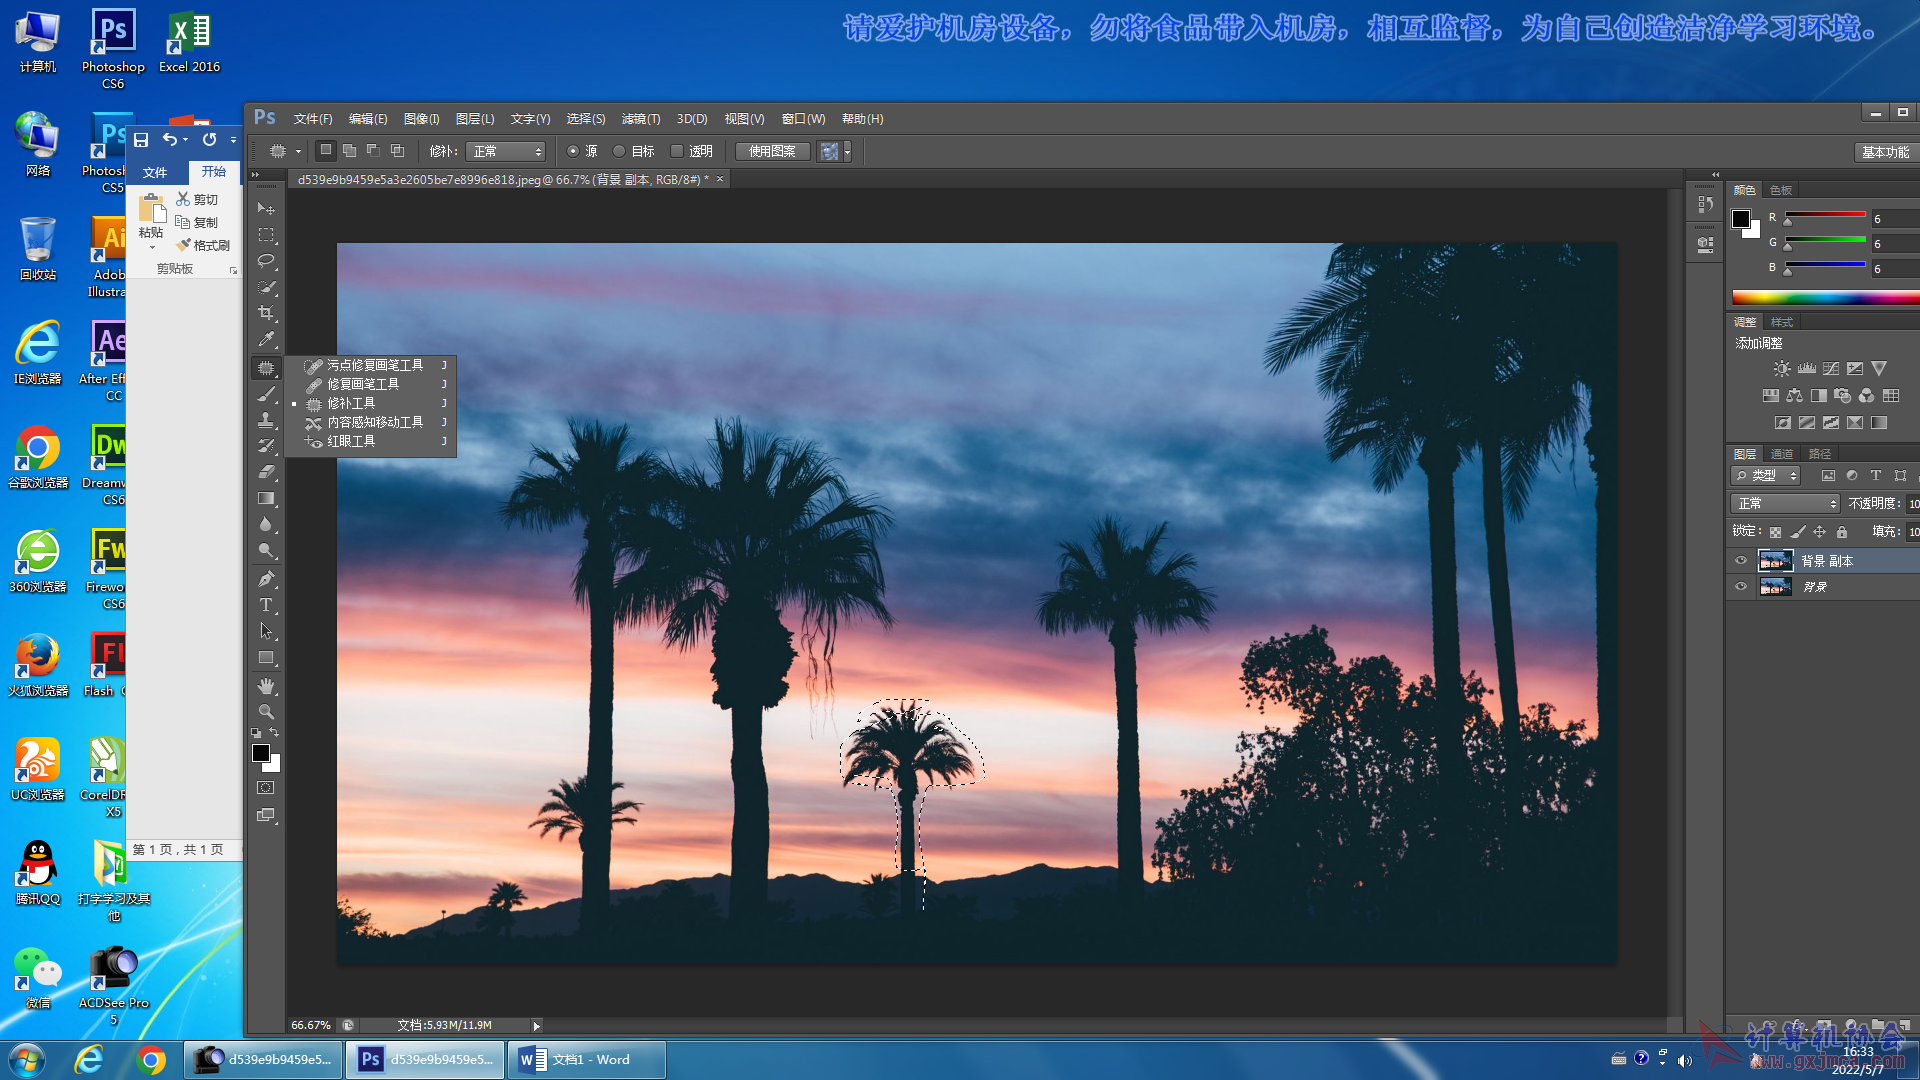The width and height of the screenshot is (1920, 1080).
Task: Choose Red Eye tool from flyout
Action: (351, 441)
